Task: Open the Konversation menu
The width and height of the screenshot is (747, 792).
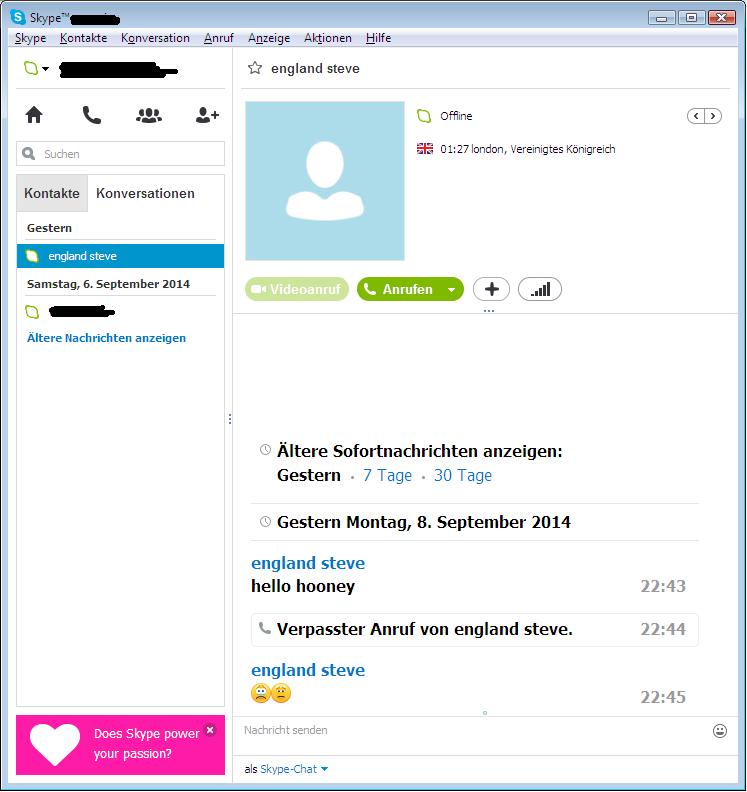Action: [155, 38]
